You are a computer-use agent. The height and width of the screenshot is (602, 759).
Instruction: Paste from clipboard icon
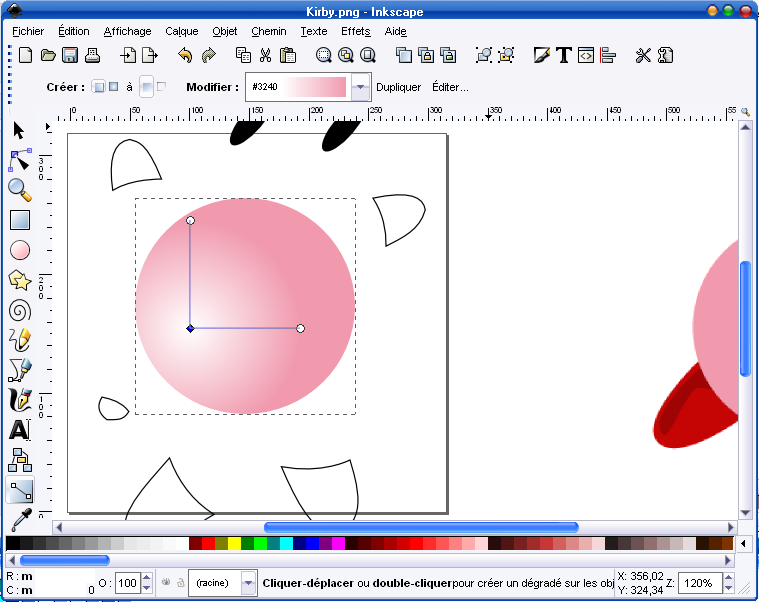[x=288, y=55]
